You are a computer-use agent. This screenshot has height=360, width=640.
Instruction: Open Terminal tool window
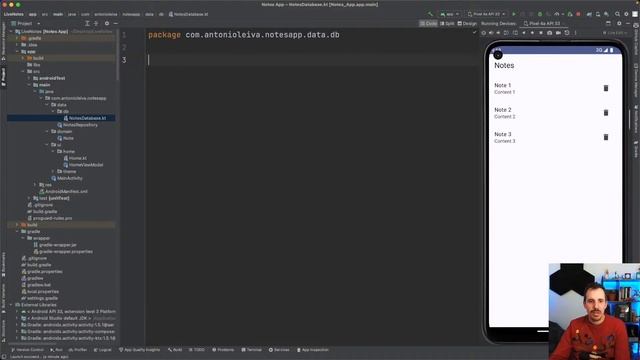251,350
